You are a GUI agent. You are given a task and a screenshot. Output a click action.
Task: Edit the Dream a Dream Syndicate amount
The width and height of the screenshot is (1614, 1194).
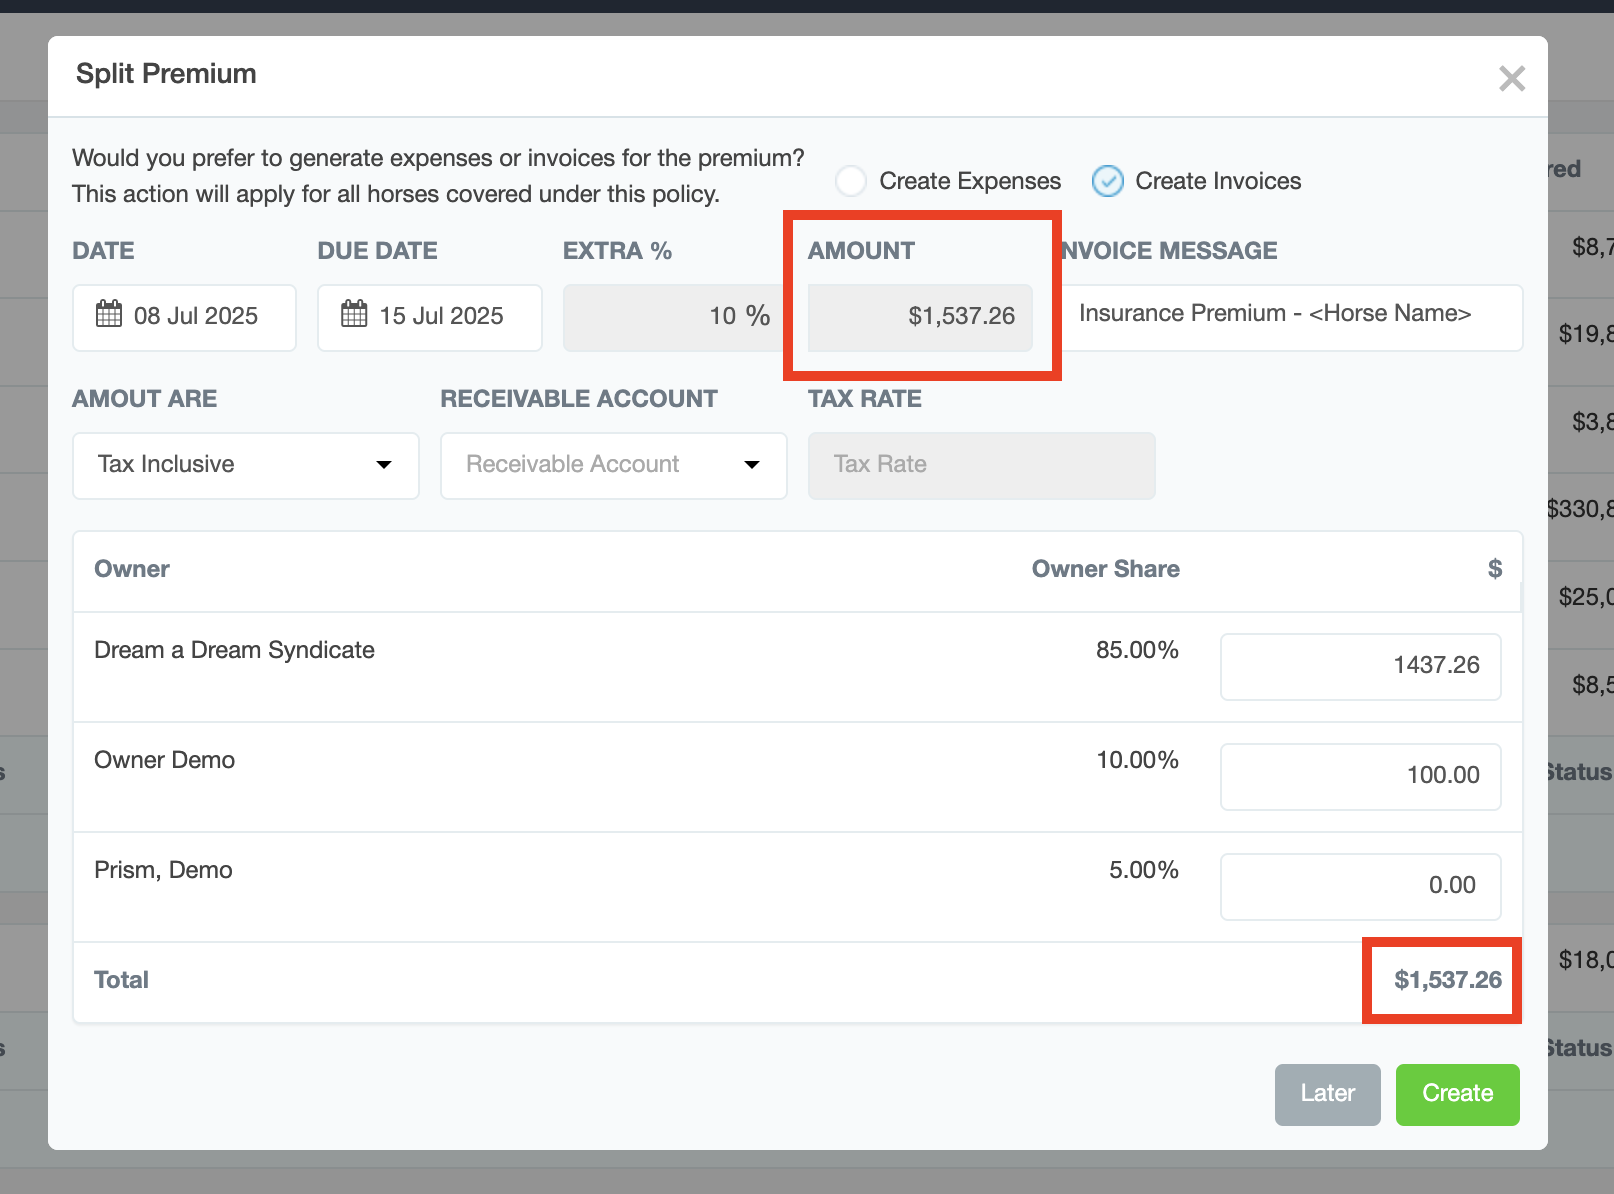(x=1360, y=666)
